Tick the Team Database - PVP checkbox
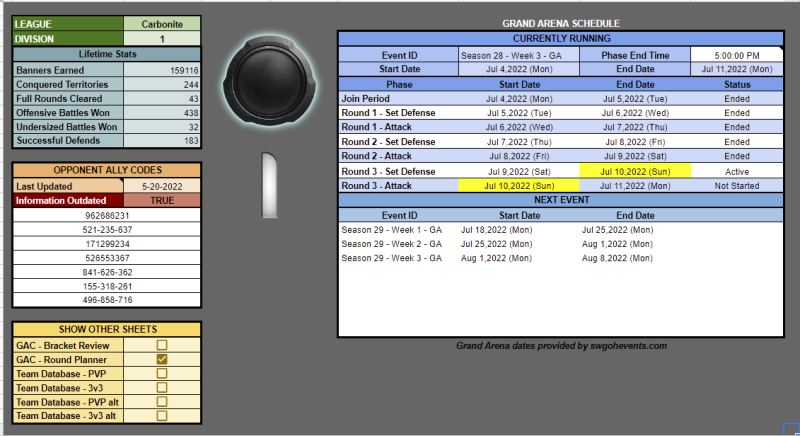The height and width of the screenshot is (436, 800). point(162,373)
